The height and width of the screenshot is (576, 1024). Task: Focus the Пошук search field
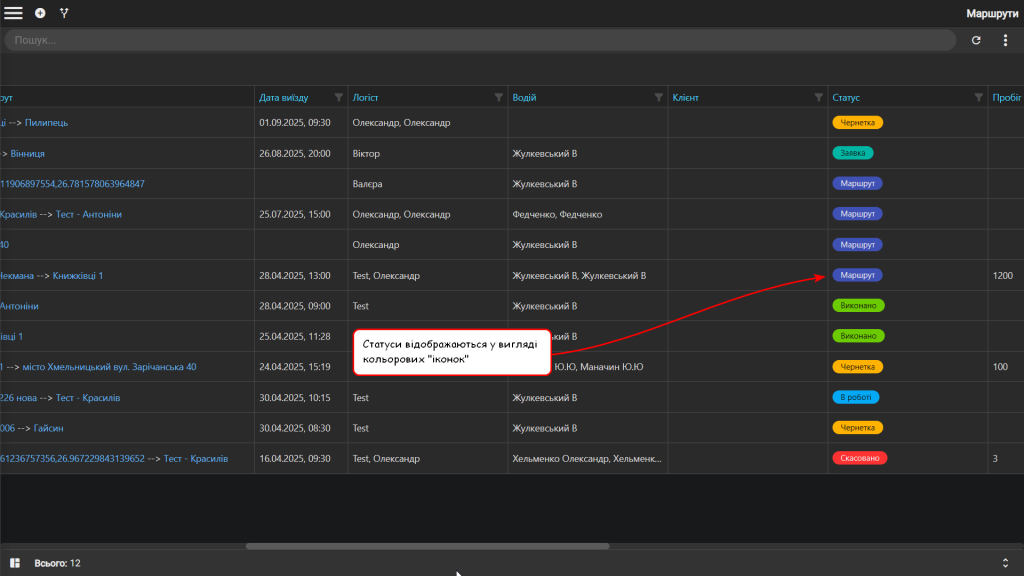[480, 40]
